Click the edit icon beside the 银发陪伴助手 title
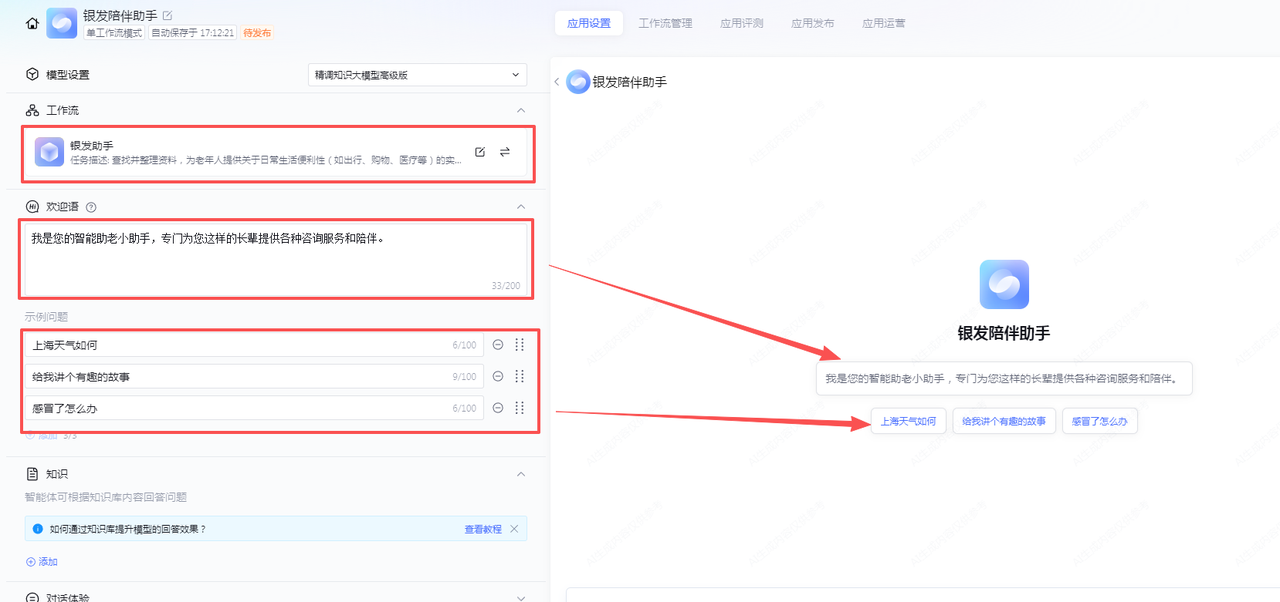Image resolution: width=1280 pixels, height=602 pixels. coord(167,15)
